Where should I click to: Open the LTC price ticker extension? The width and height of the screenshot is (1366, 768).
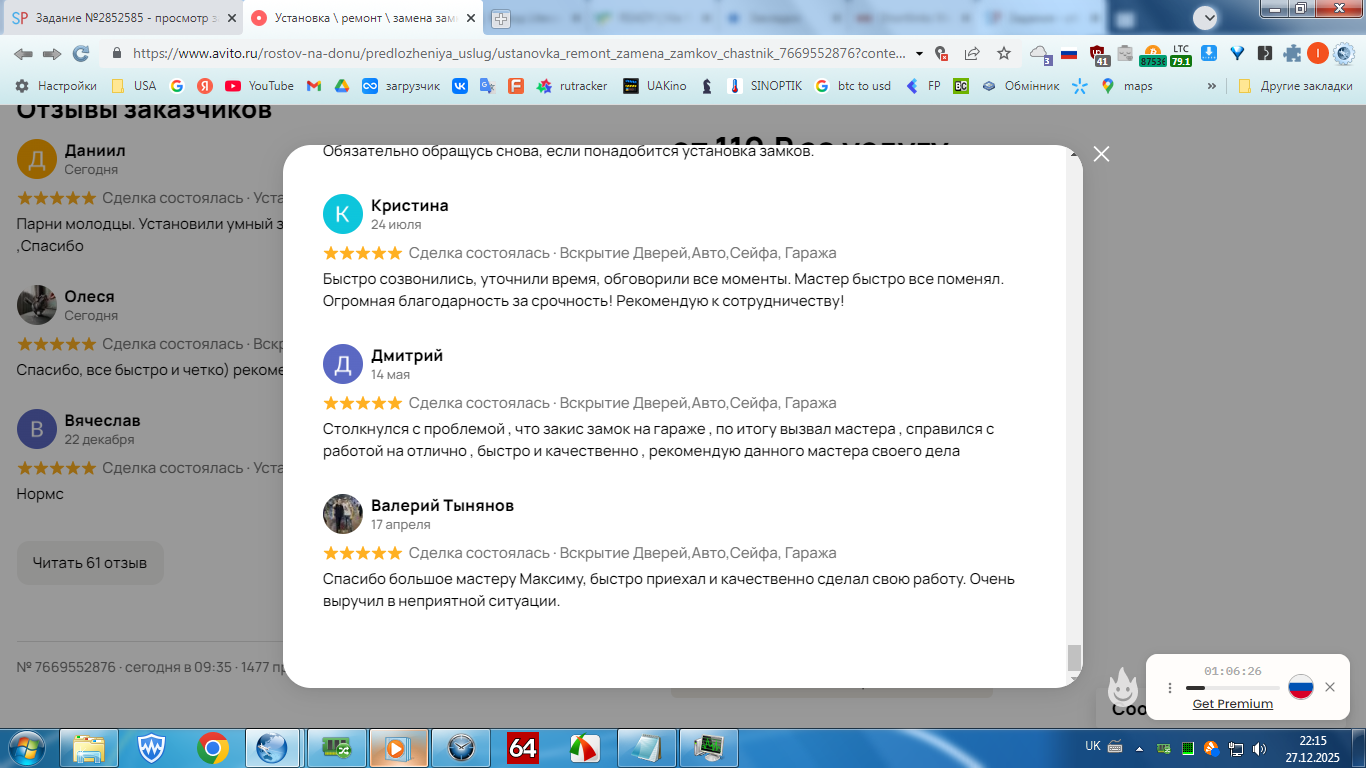(1181, 54)
